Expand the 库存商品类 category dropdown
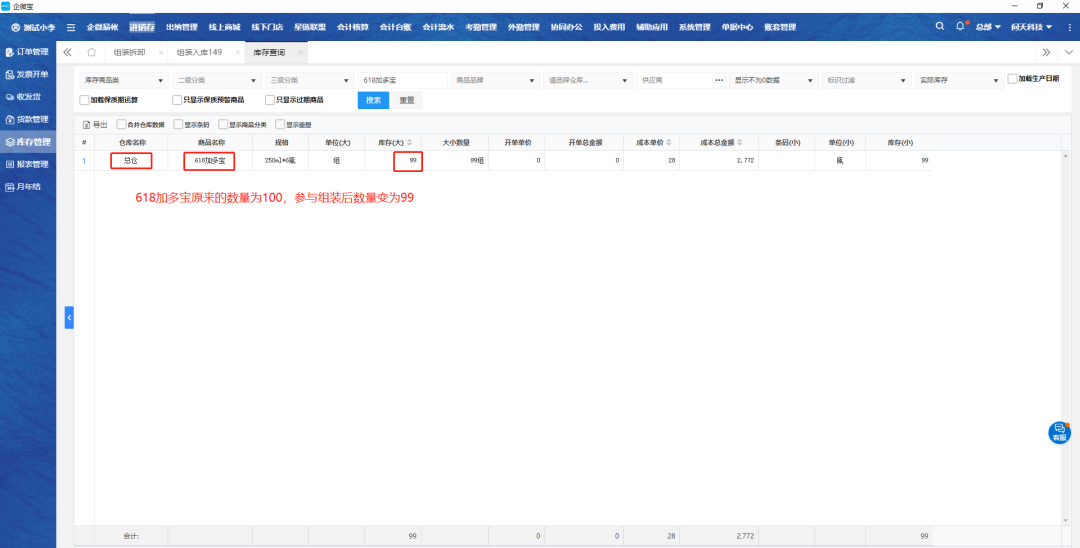1080x548 pixels. tap(122, 80)
